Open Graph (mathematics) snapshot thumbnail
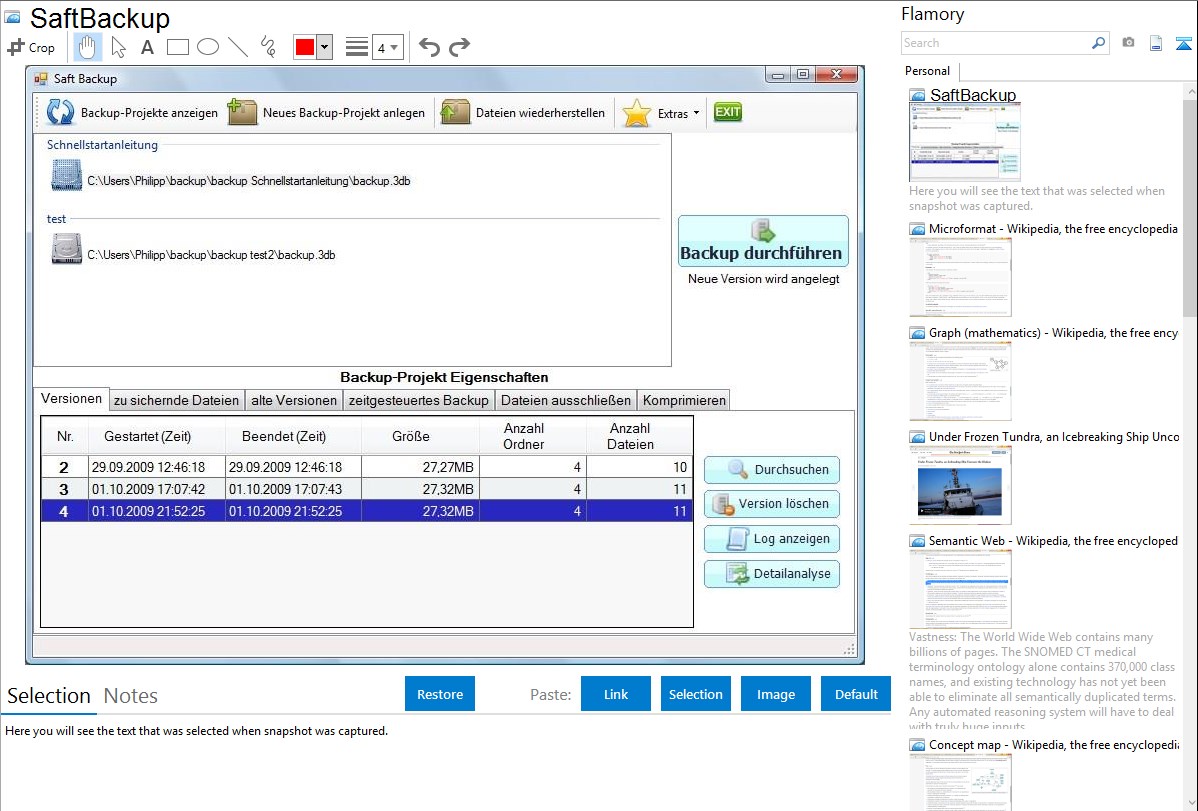The height and width of the screenshot is (811, 1198). (x=960, y=381)
